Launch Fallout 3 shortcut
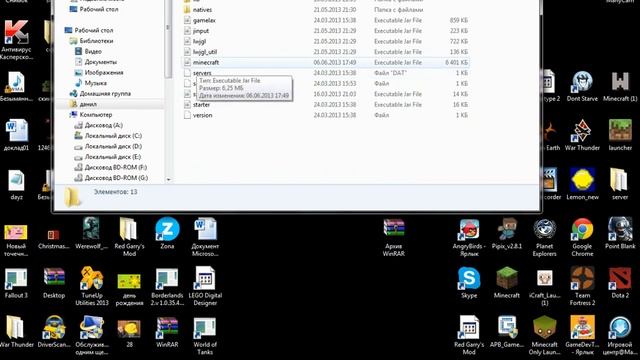 pos(16,282)
